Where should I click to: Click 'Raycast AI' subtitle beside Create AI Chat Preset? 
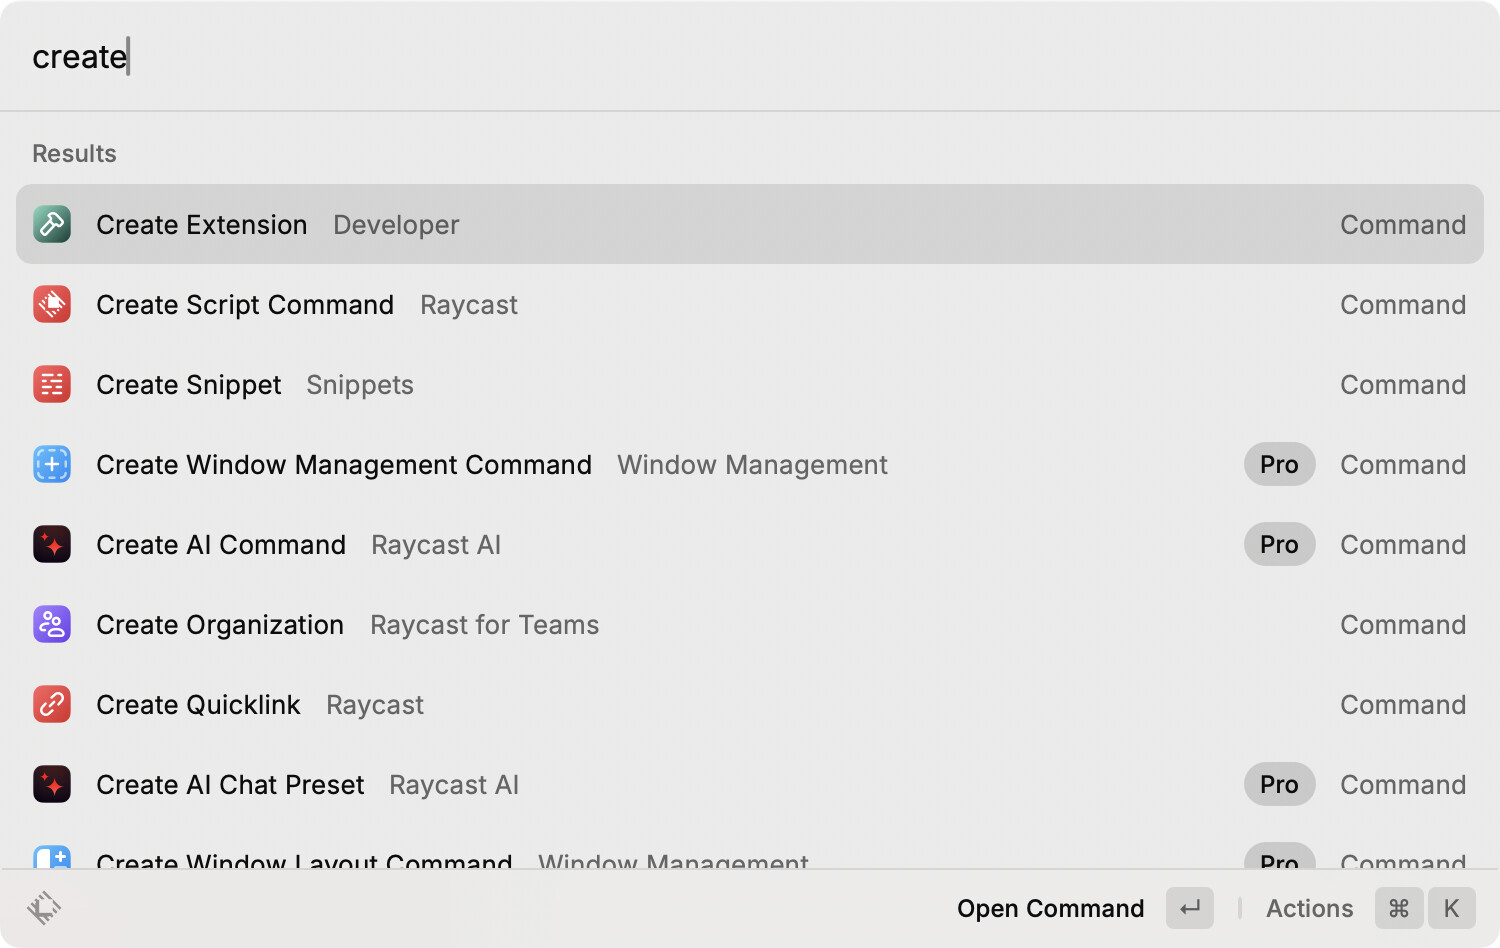point(454,785)
